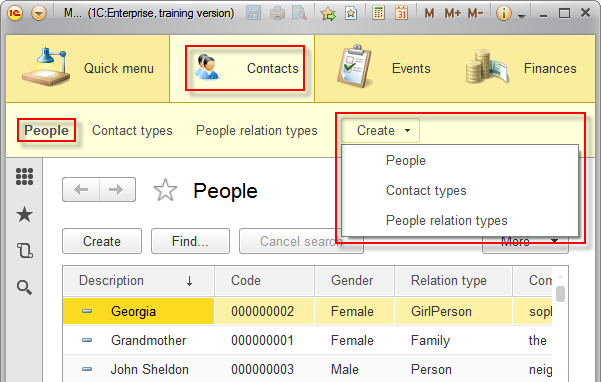Click the Code column header
Screen dimensions: 601x382
(x=264, y=280)
